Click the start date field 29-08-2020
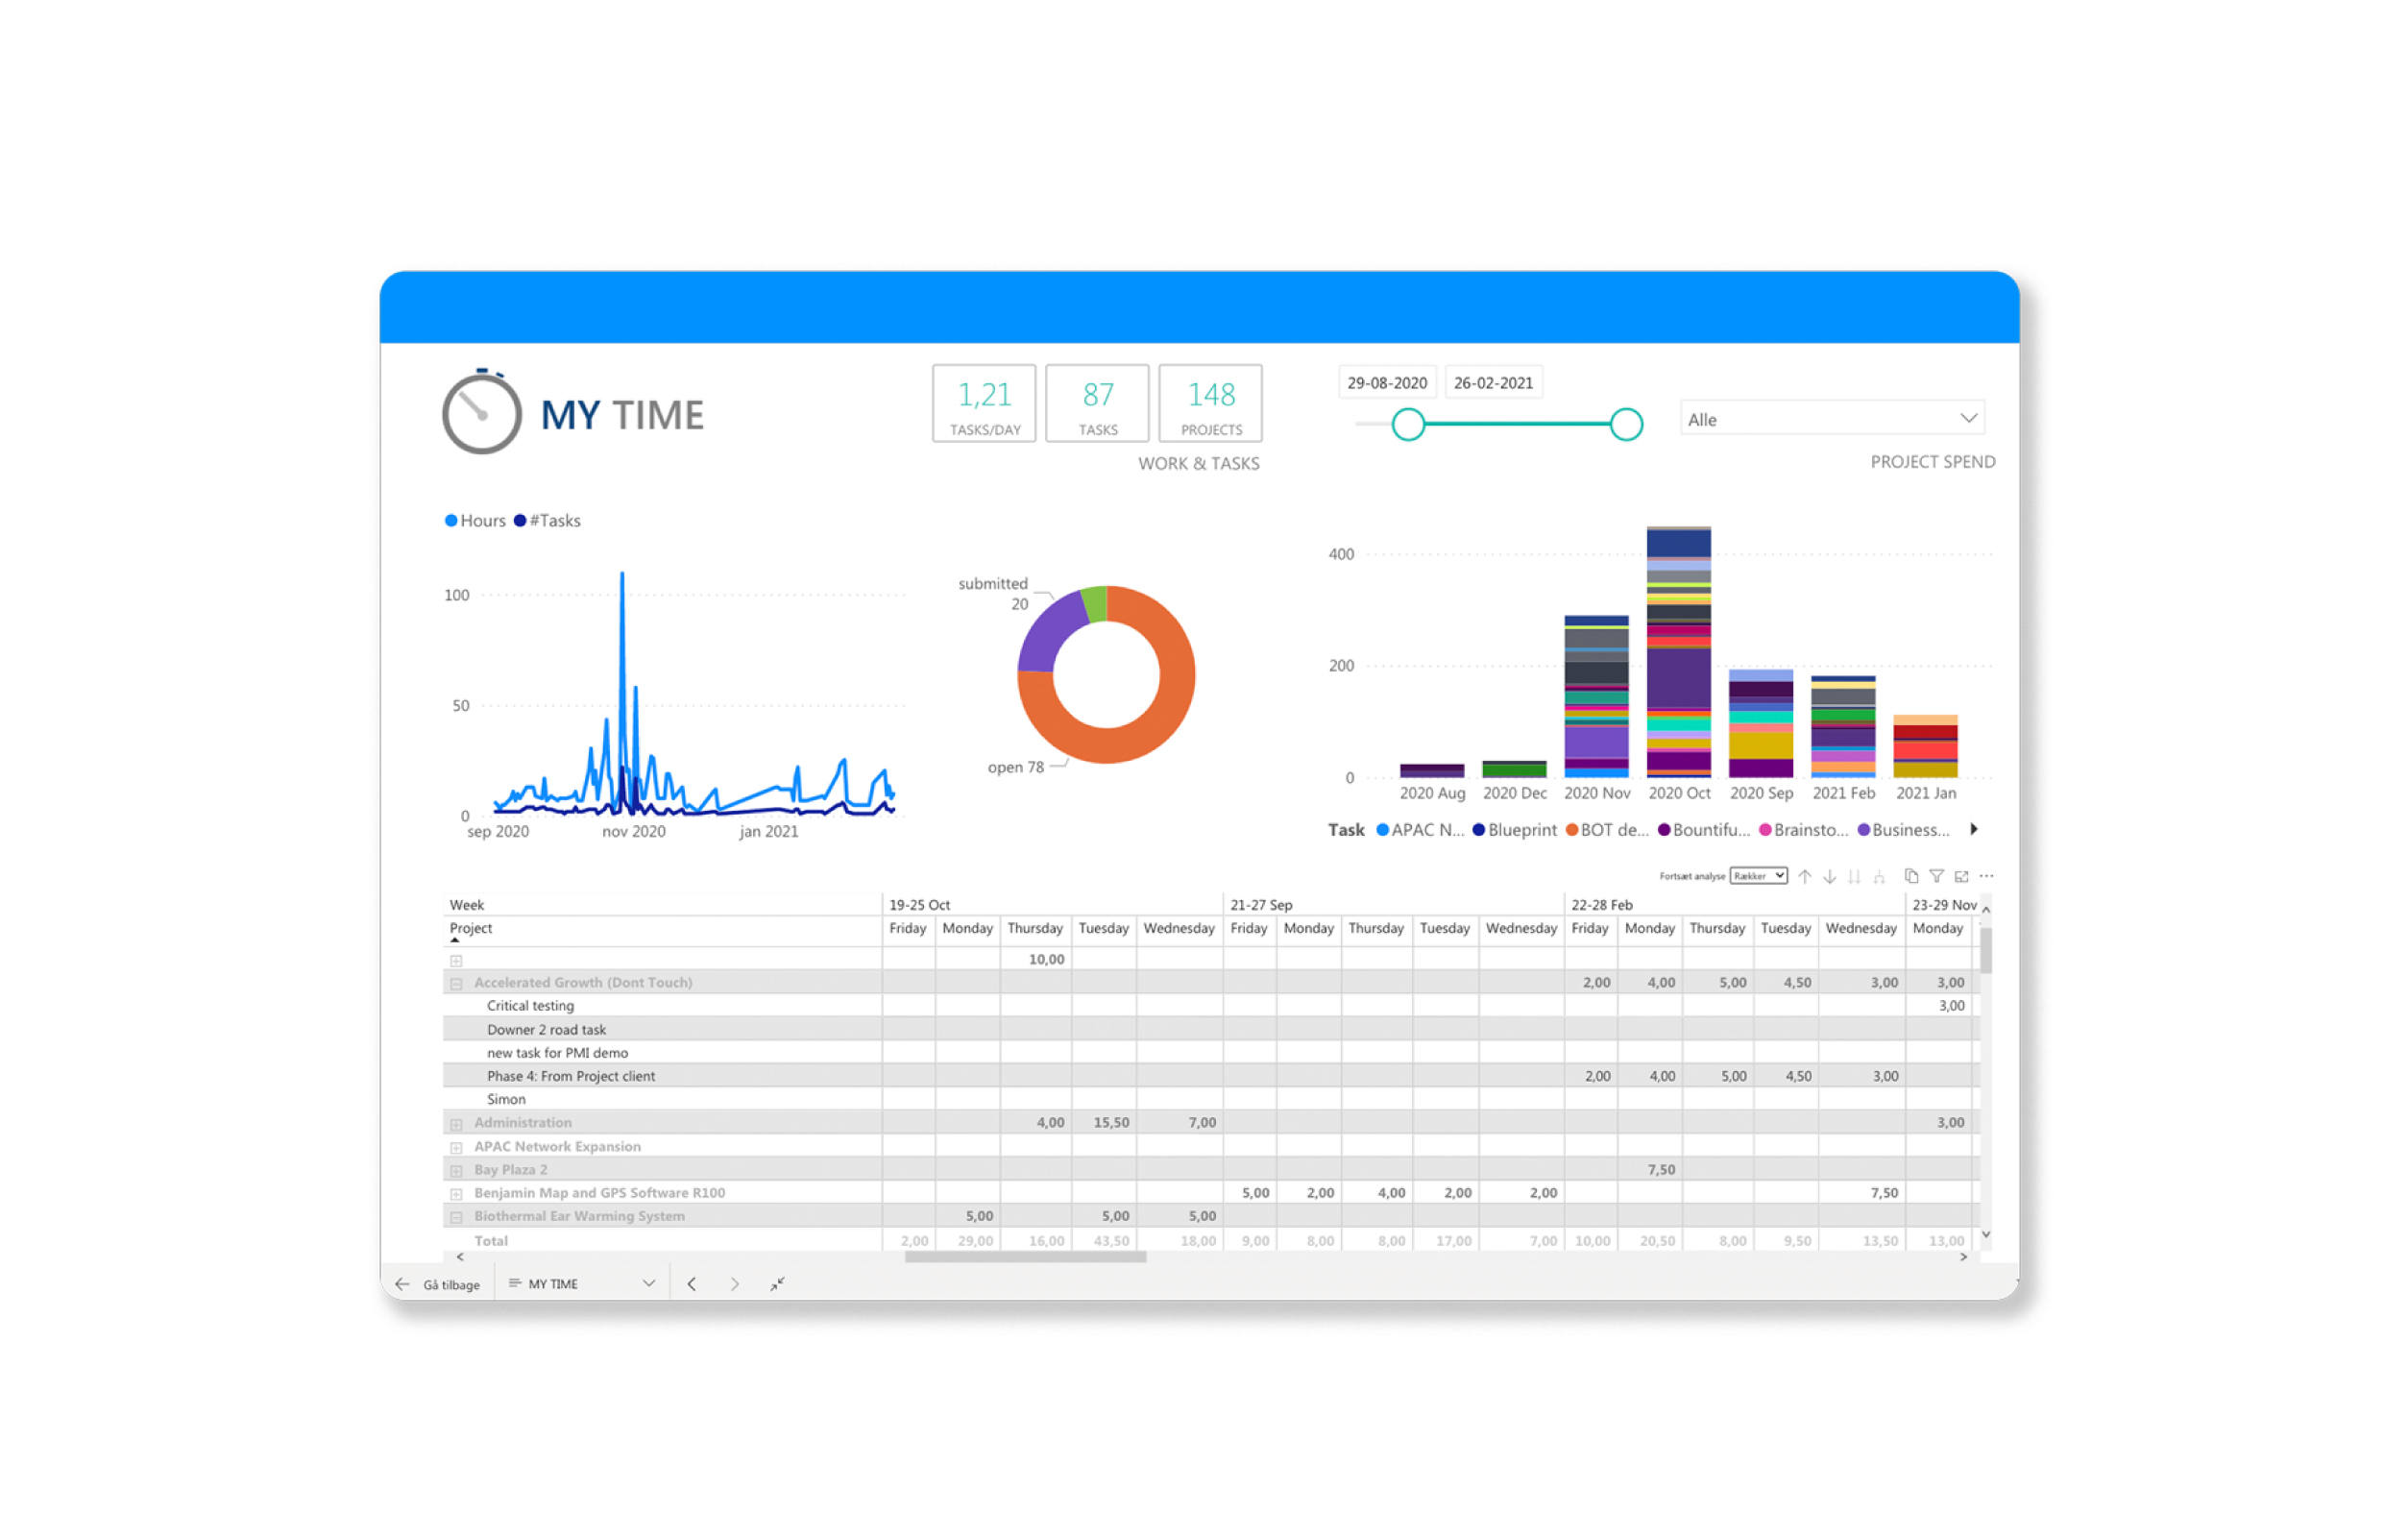The image size is (2408, 1537). coord(1386,382)
